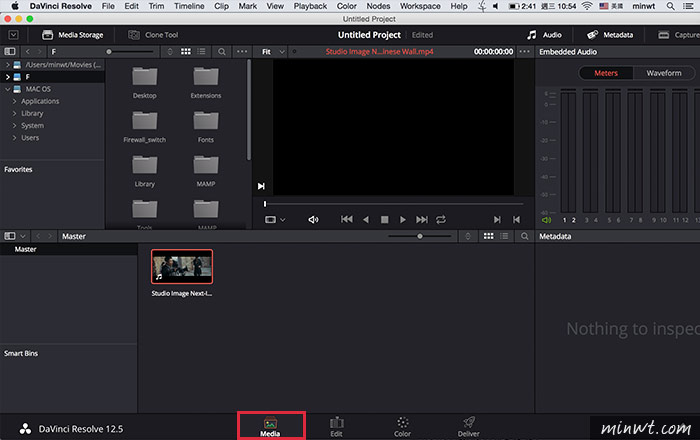Click the next-clip arrow at viewer left

tap(261, 186)
